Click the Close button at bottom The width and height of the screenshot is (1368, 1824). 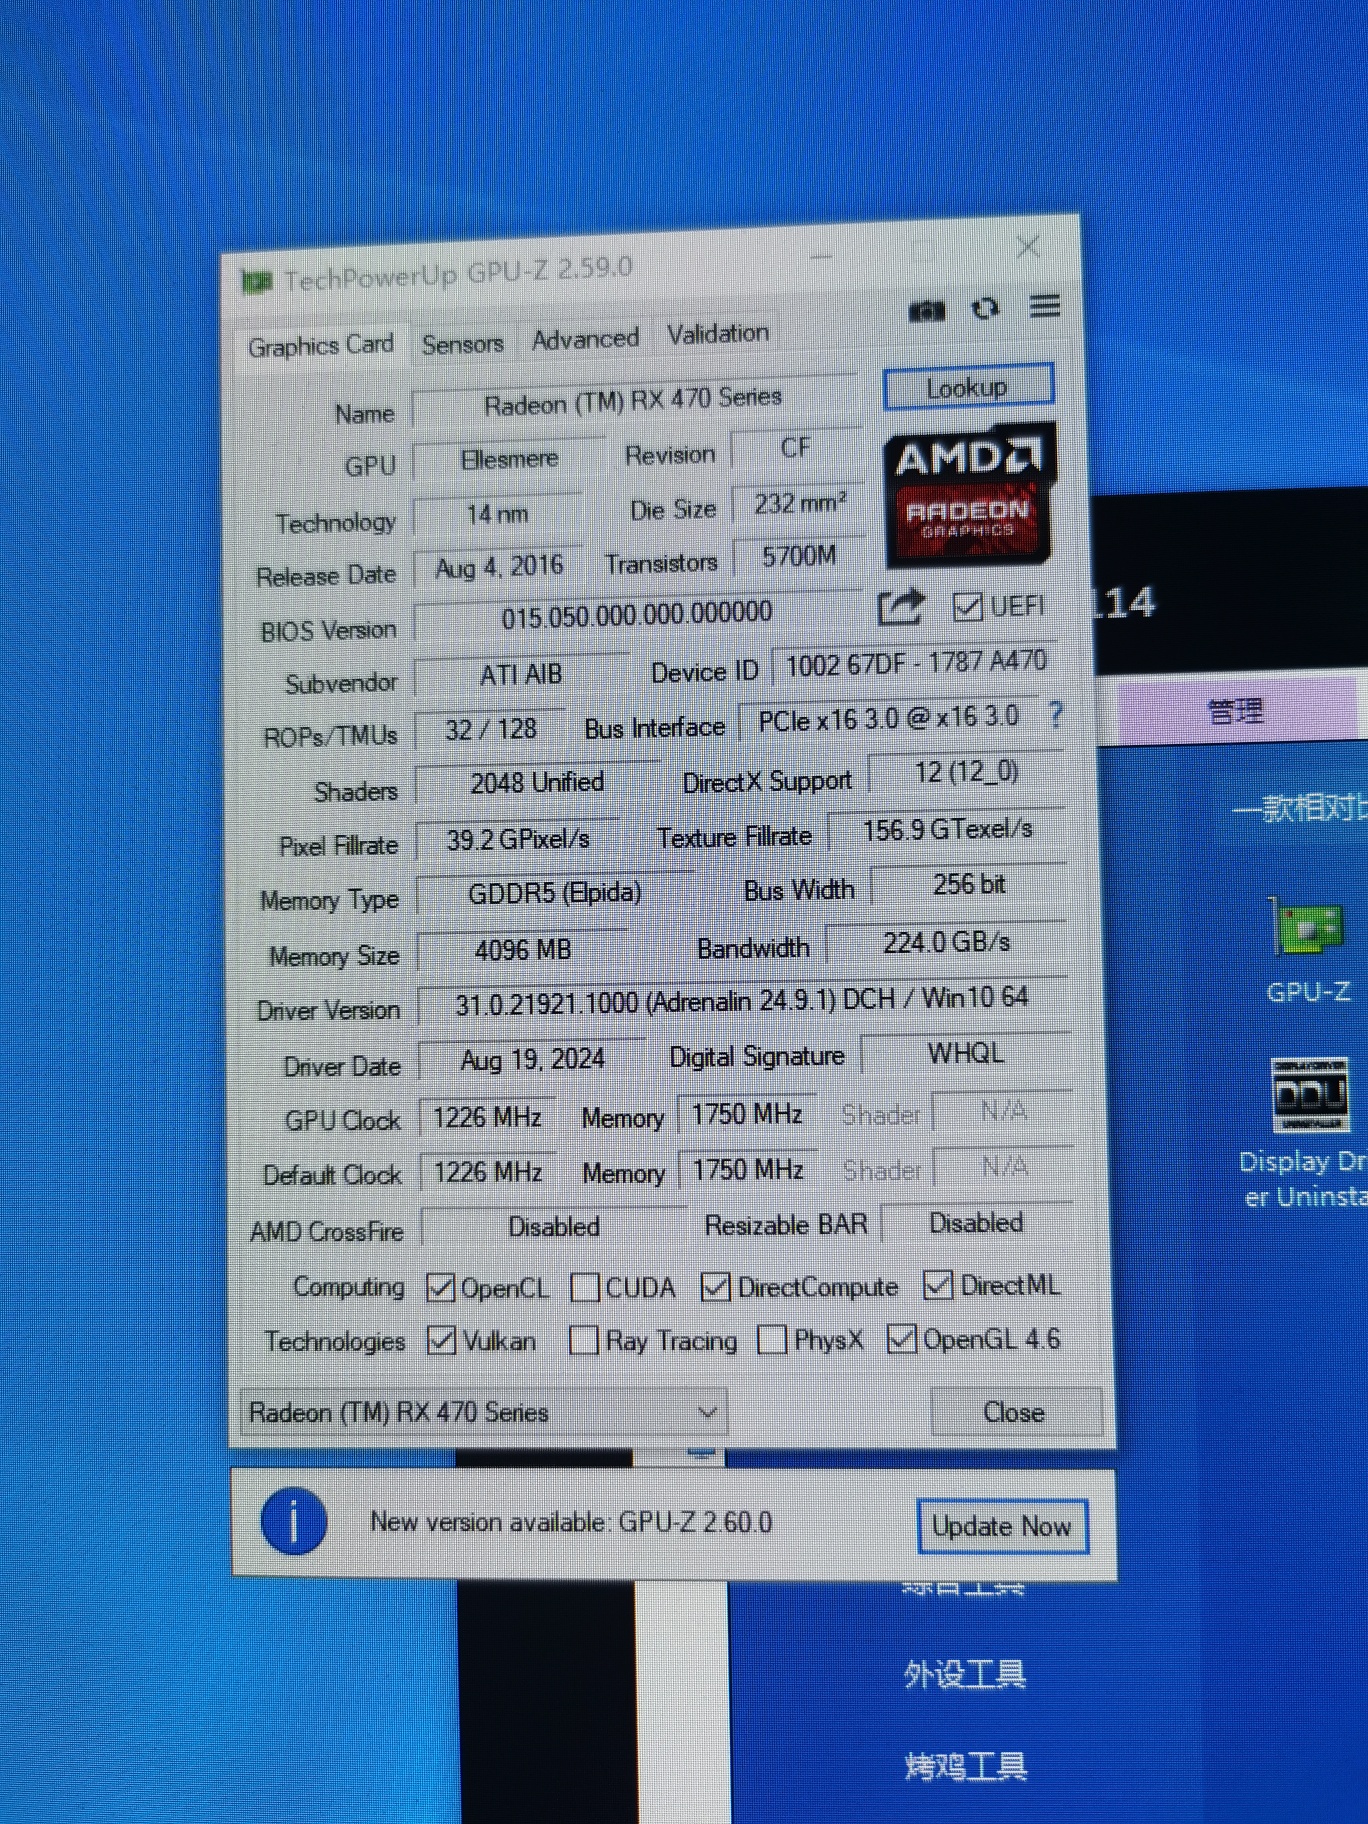pyautogui.click(x=1014, y=1412)
